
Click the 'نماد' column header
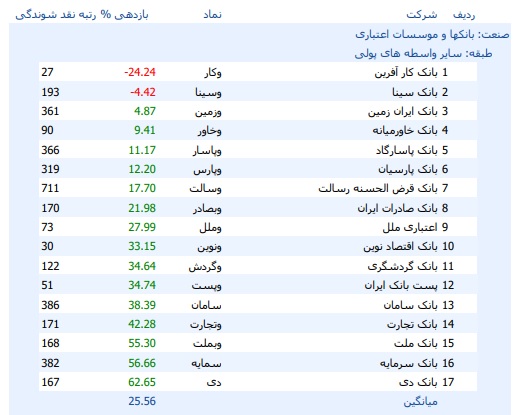click(x=213, y=15)
